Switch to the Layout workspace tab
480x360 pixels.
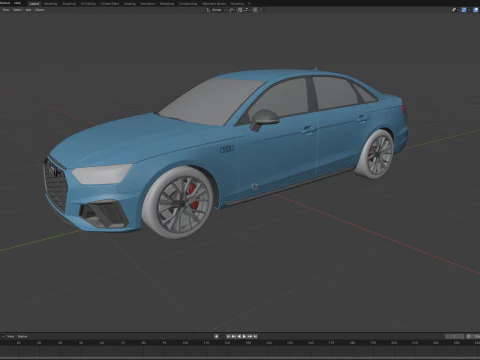pos(34,4)
